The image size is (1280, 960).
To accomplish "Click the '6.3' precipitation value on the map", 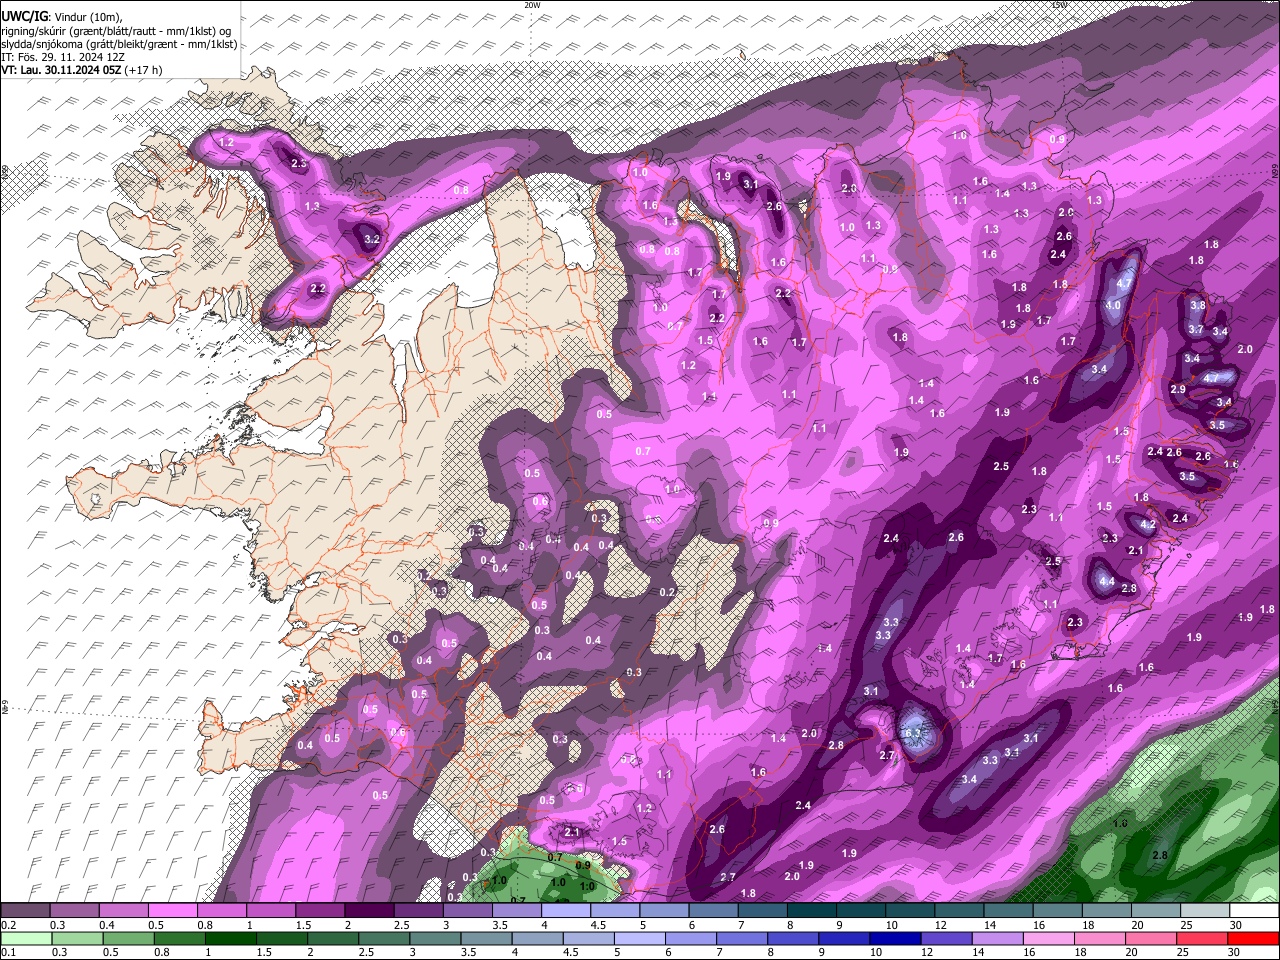I will (912, 733).
